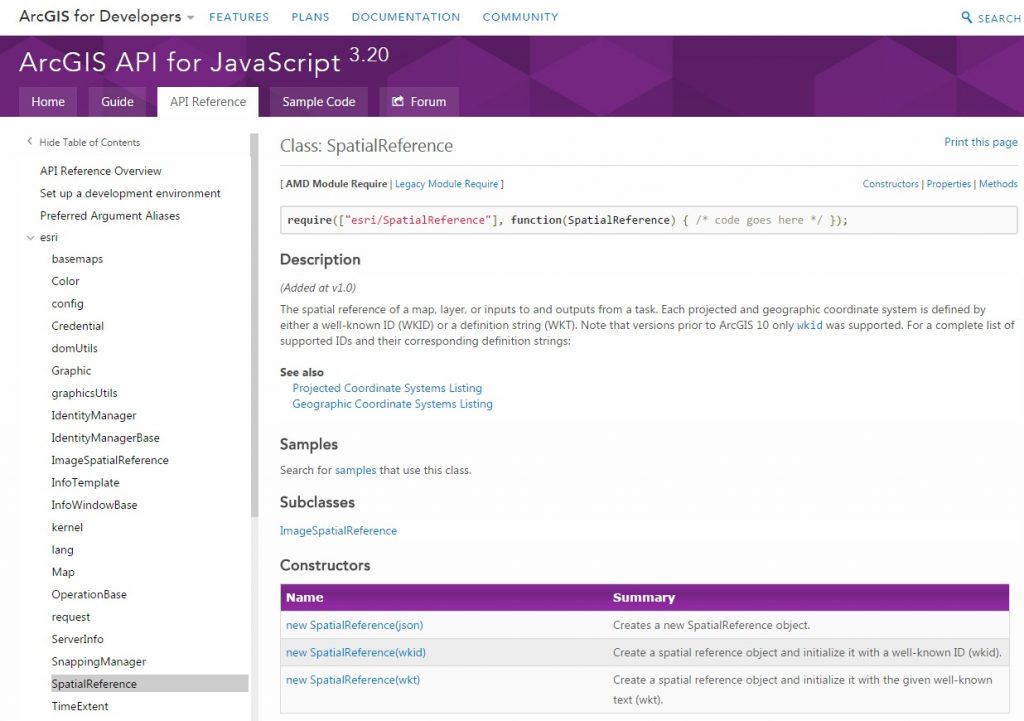Open the Legacy Module Require link

446,183
